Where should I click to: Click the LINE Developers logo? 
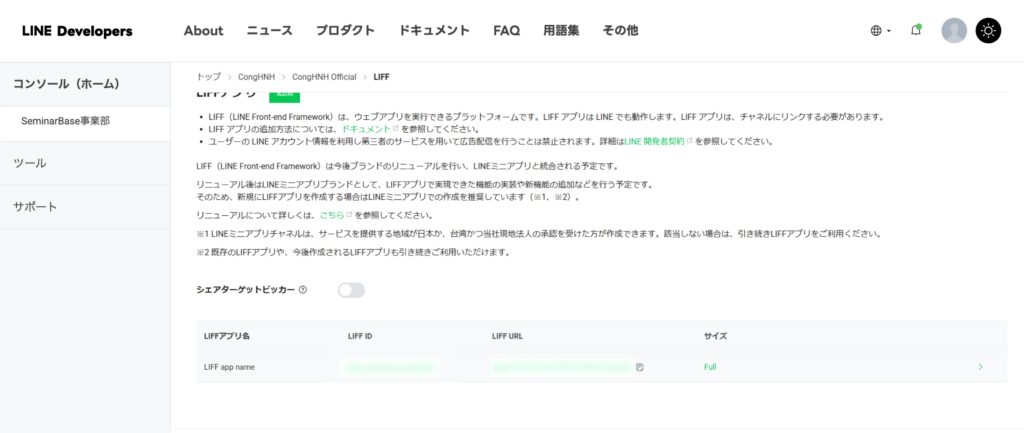pyautogui.click(x=77, y=31)
